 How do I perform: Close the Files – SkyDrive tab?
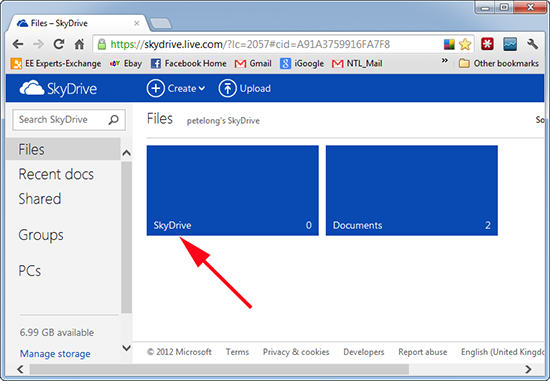coord(137,24)
